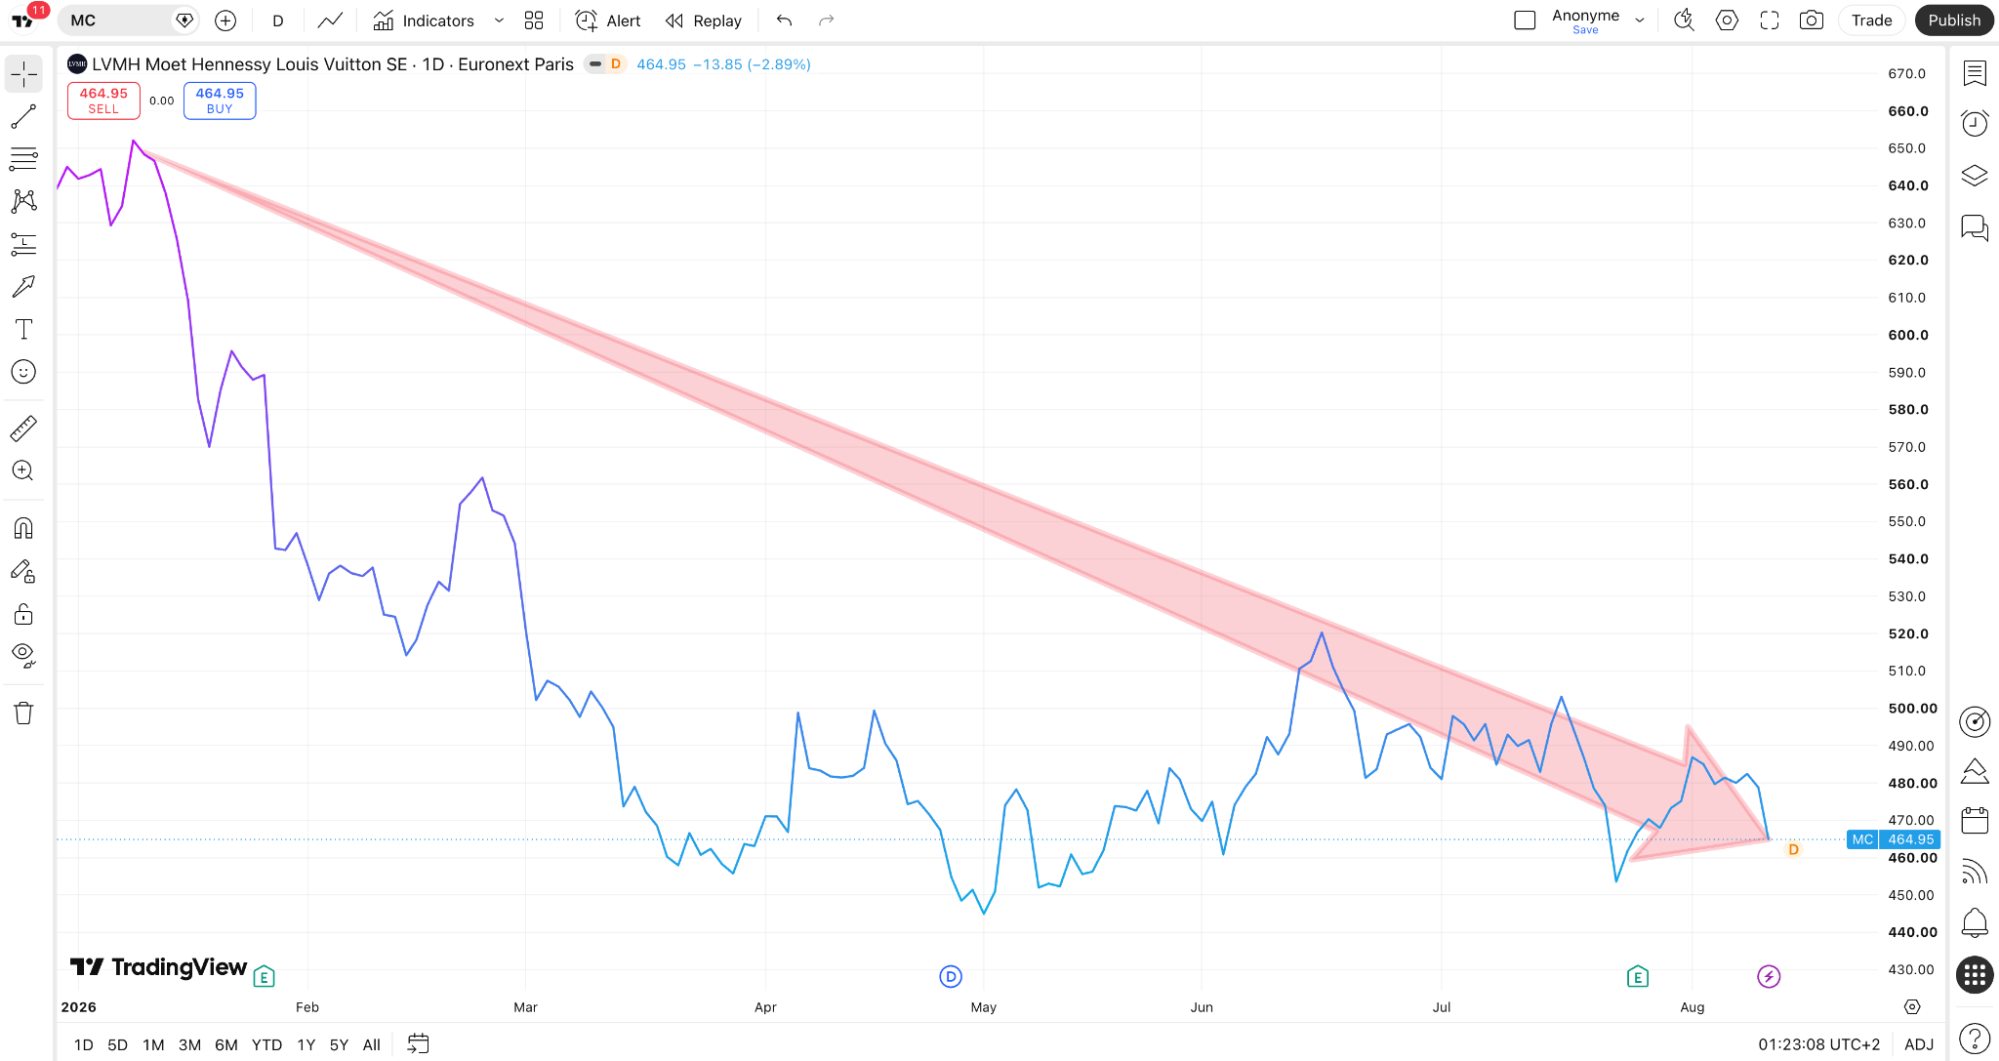The width and height of the screenshot is (1999, 1061).
Task: Open the object tree layers panel
Action: click(x=1975, y=176)
